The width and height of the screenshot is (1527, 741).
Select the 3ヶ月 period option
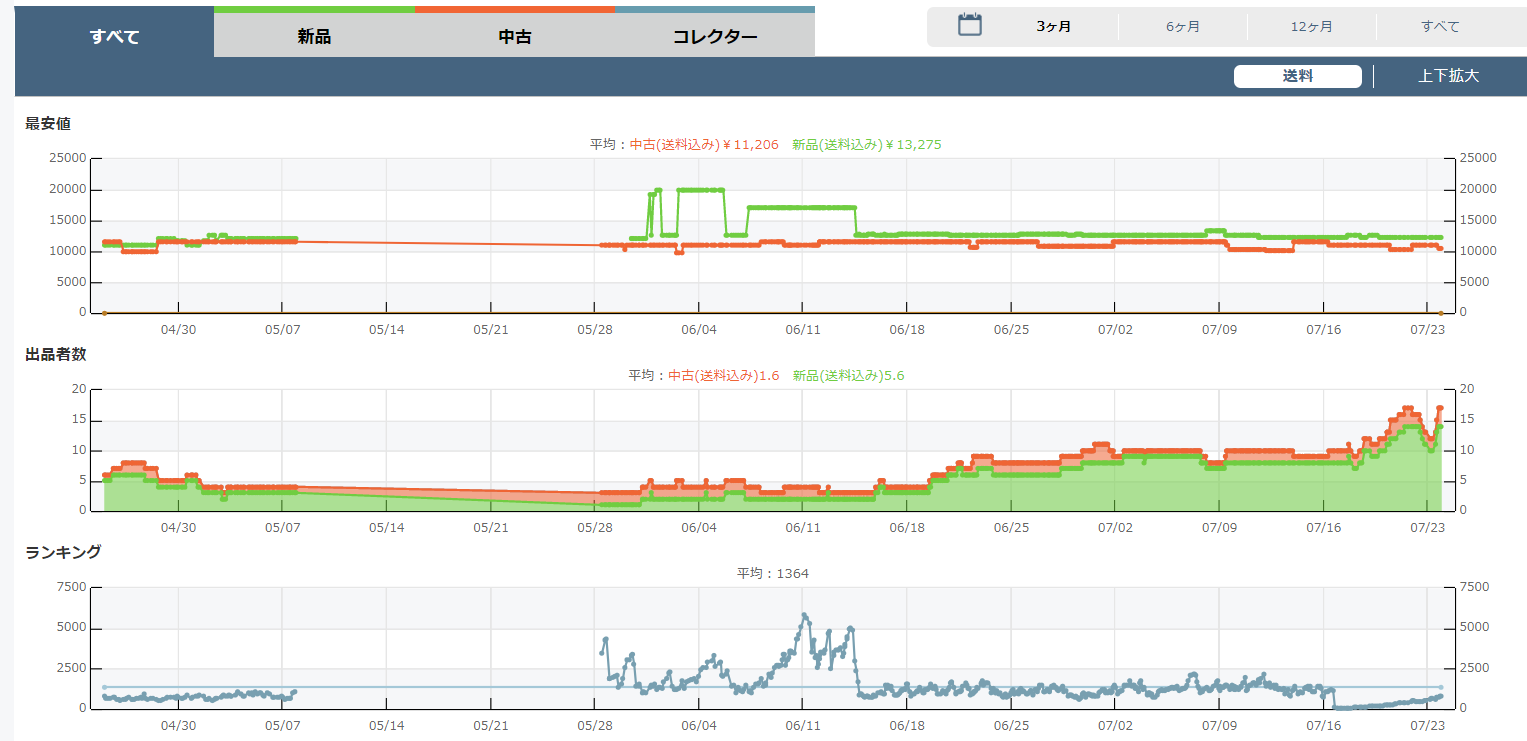point(1053,27)
